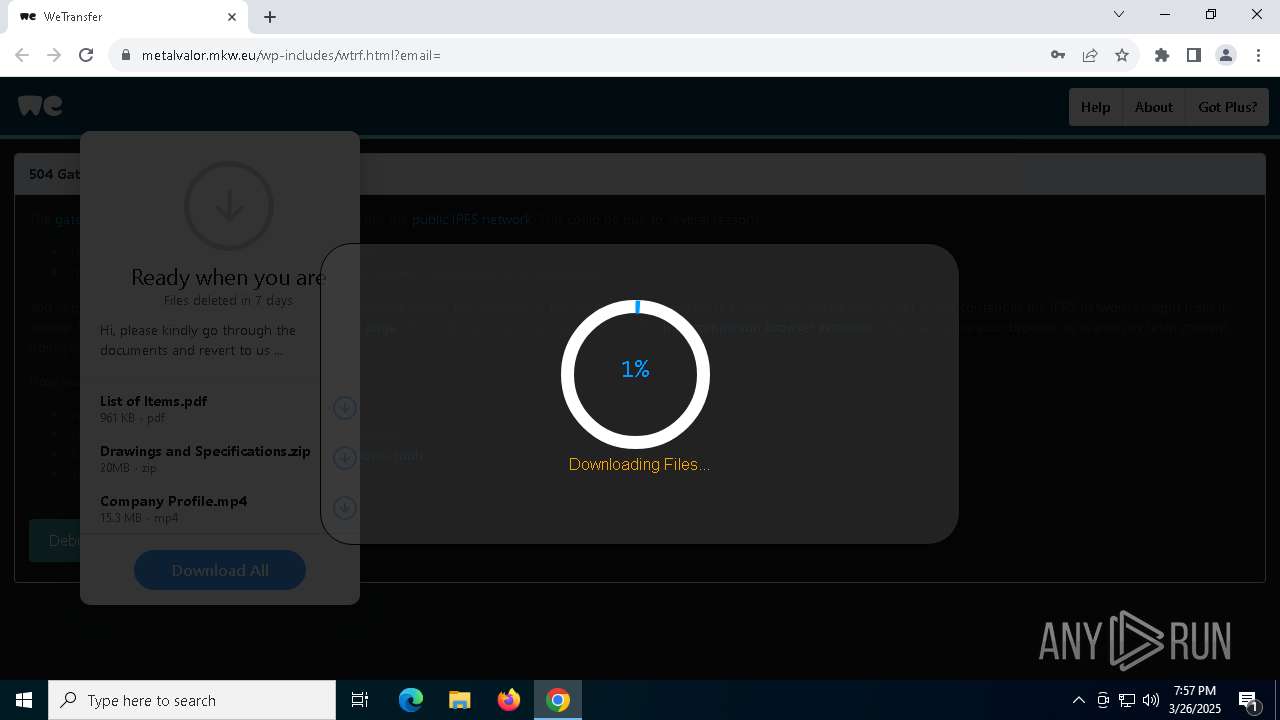The image size is (1280, 720).
Task: Open Chrome three-dot menu
Action: pyautogui.click(x=1258, y=55)
